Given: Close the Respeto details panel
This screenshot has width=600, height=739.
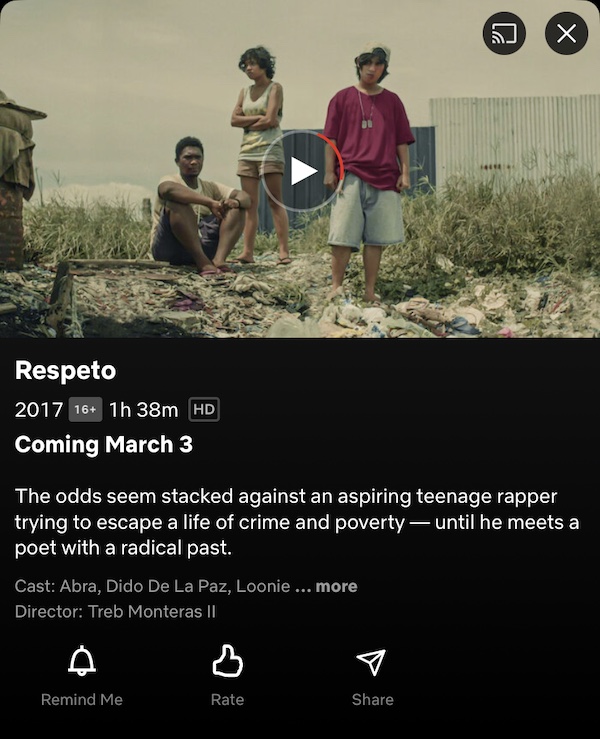Looking at the screenshot, I should [x=566, y=33].
